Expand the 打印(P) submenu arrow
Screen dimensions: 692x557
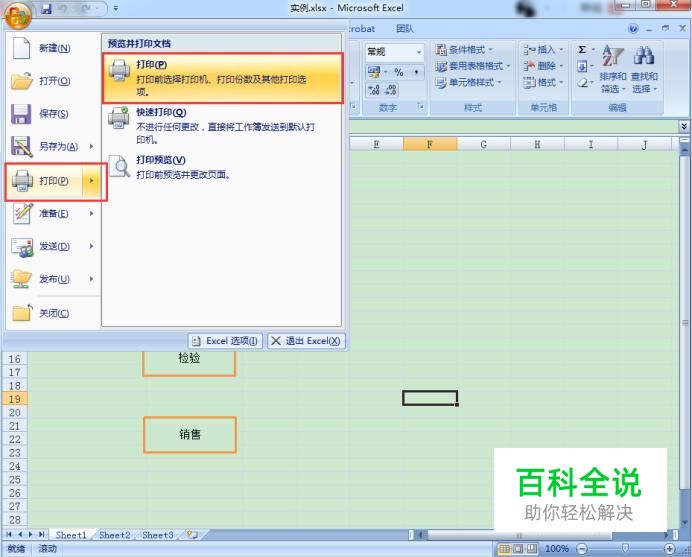pos(92,181)
